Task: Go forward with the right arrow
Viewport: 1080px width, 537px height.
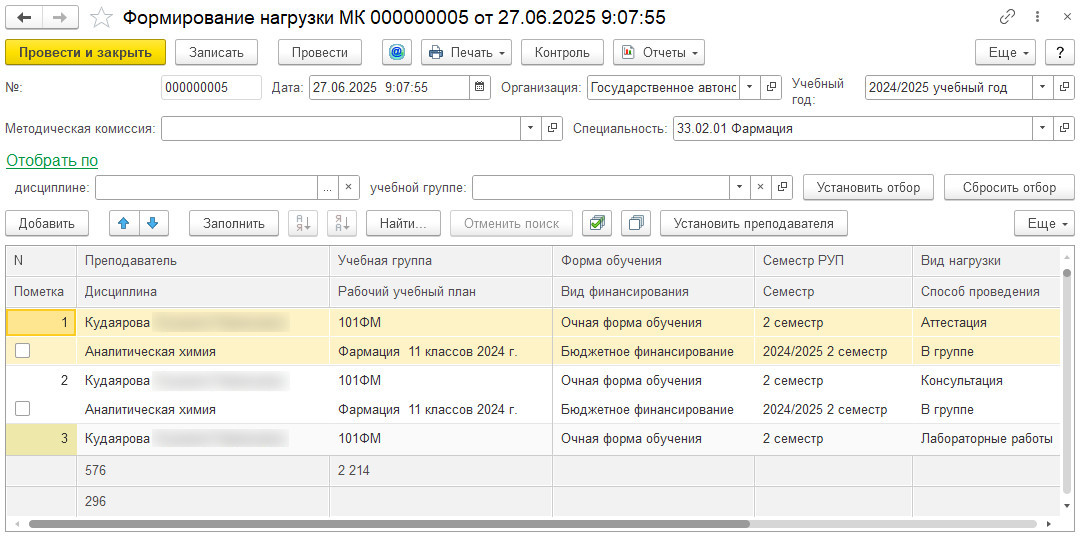Action: (x=60, y=17)
